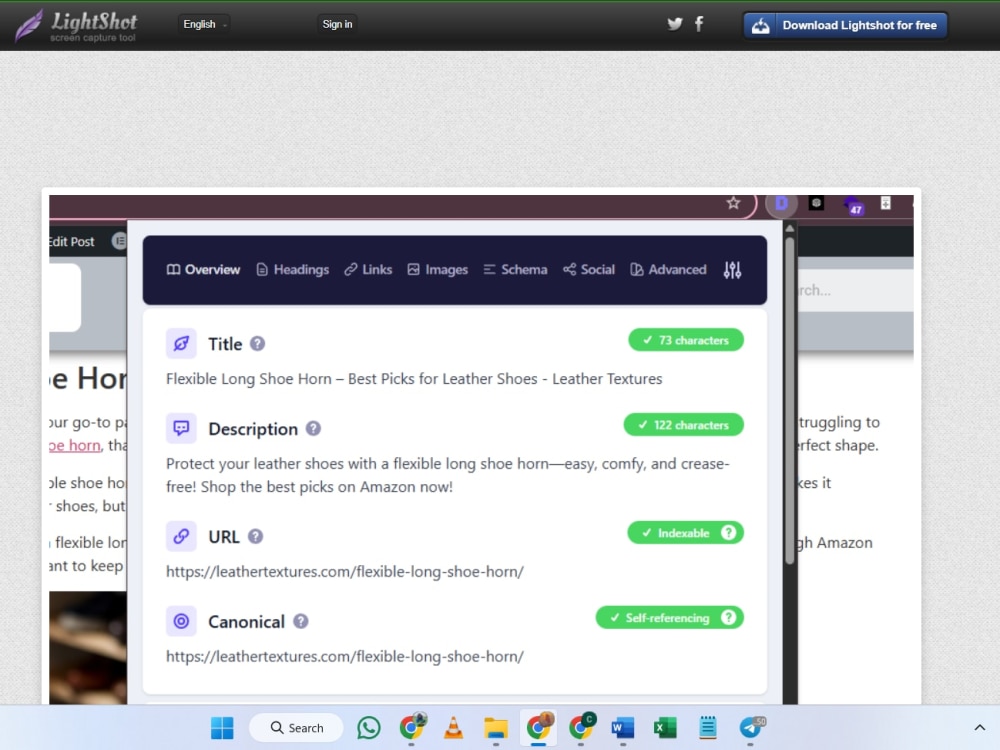Click the panel vertical scrollbar thumb
This screenshot has width=1000, height=750.
(x=790, y=401)
